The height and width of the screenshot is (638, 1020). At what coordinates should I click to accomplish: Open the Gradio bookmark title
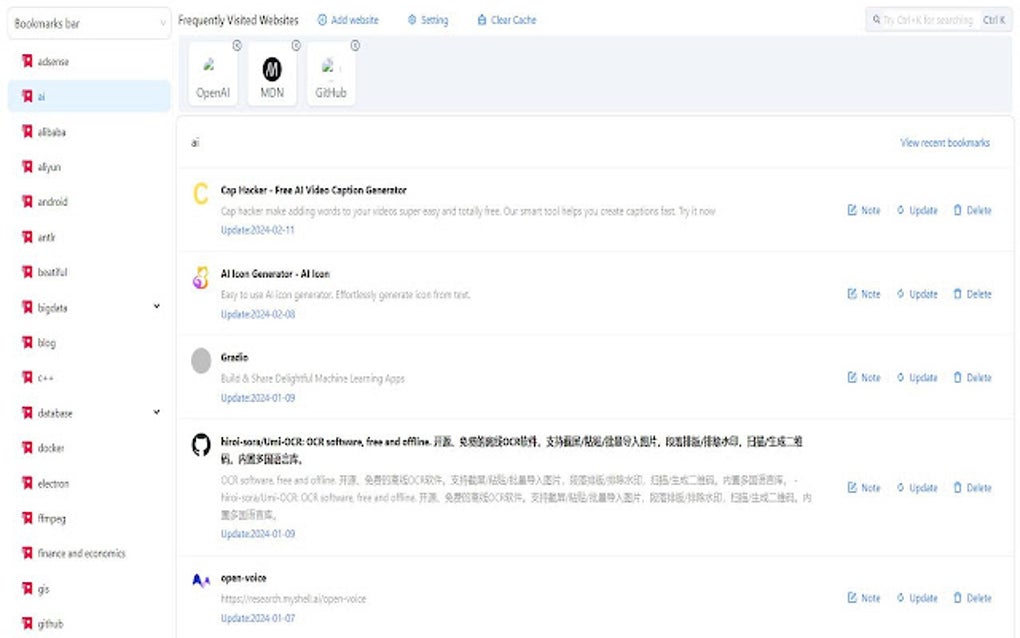(x=234, y=357)
